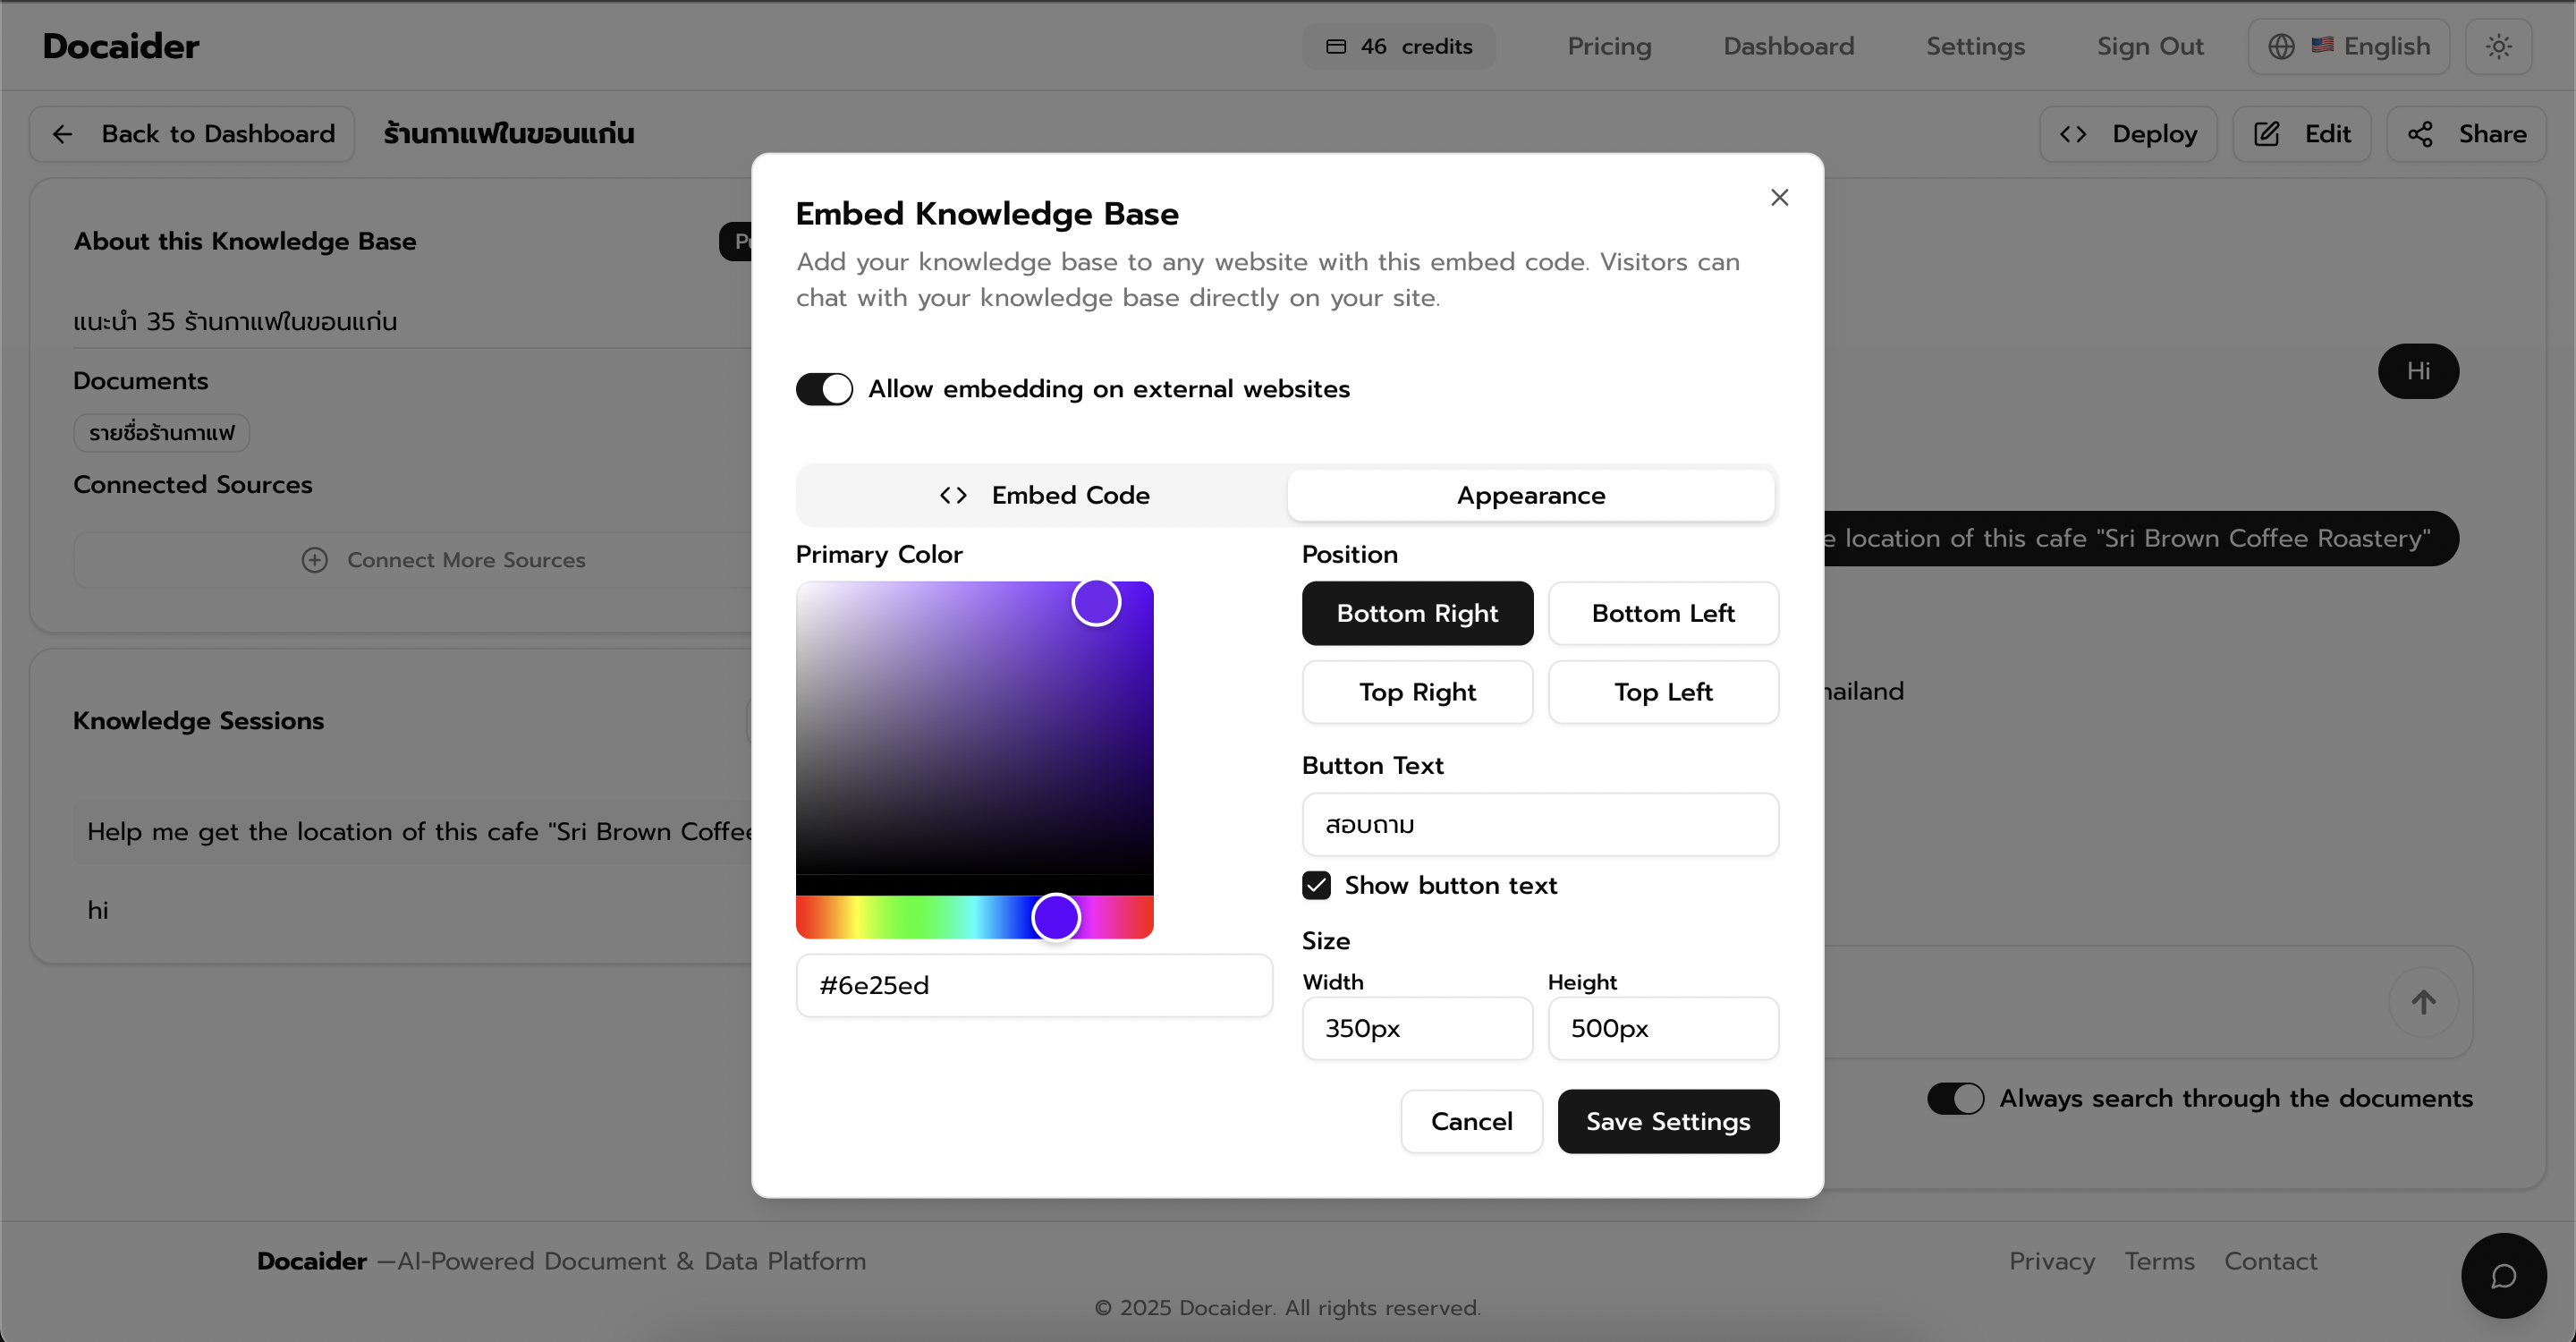This screenshot has height=1342, width=2576.
Task: Open the Appearance tab
Action: point(1530,495)
